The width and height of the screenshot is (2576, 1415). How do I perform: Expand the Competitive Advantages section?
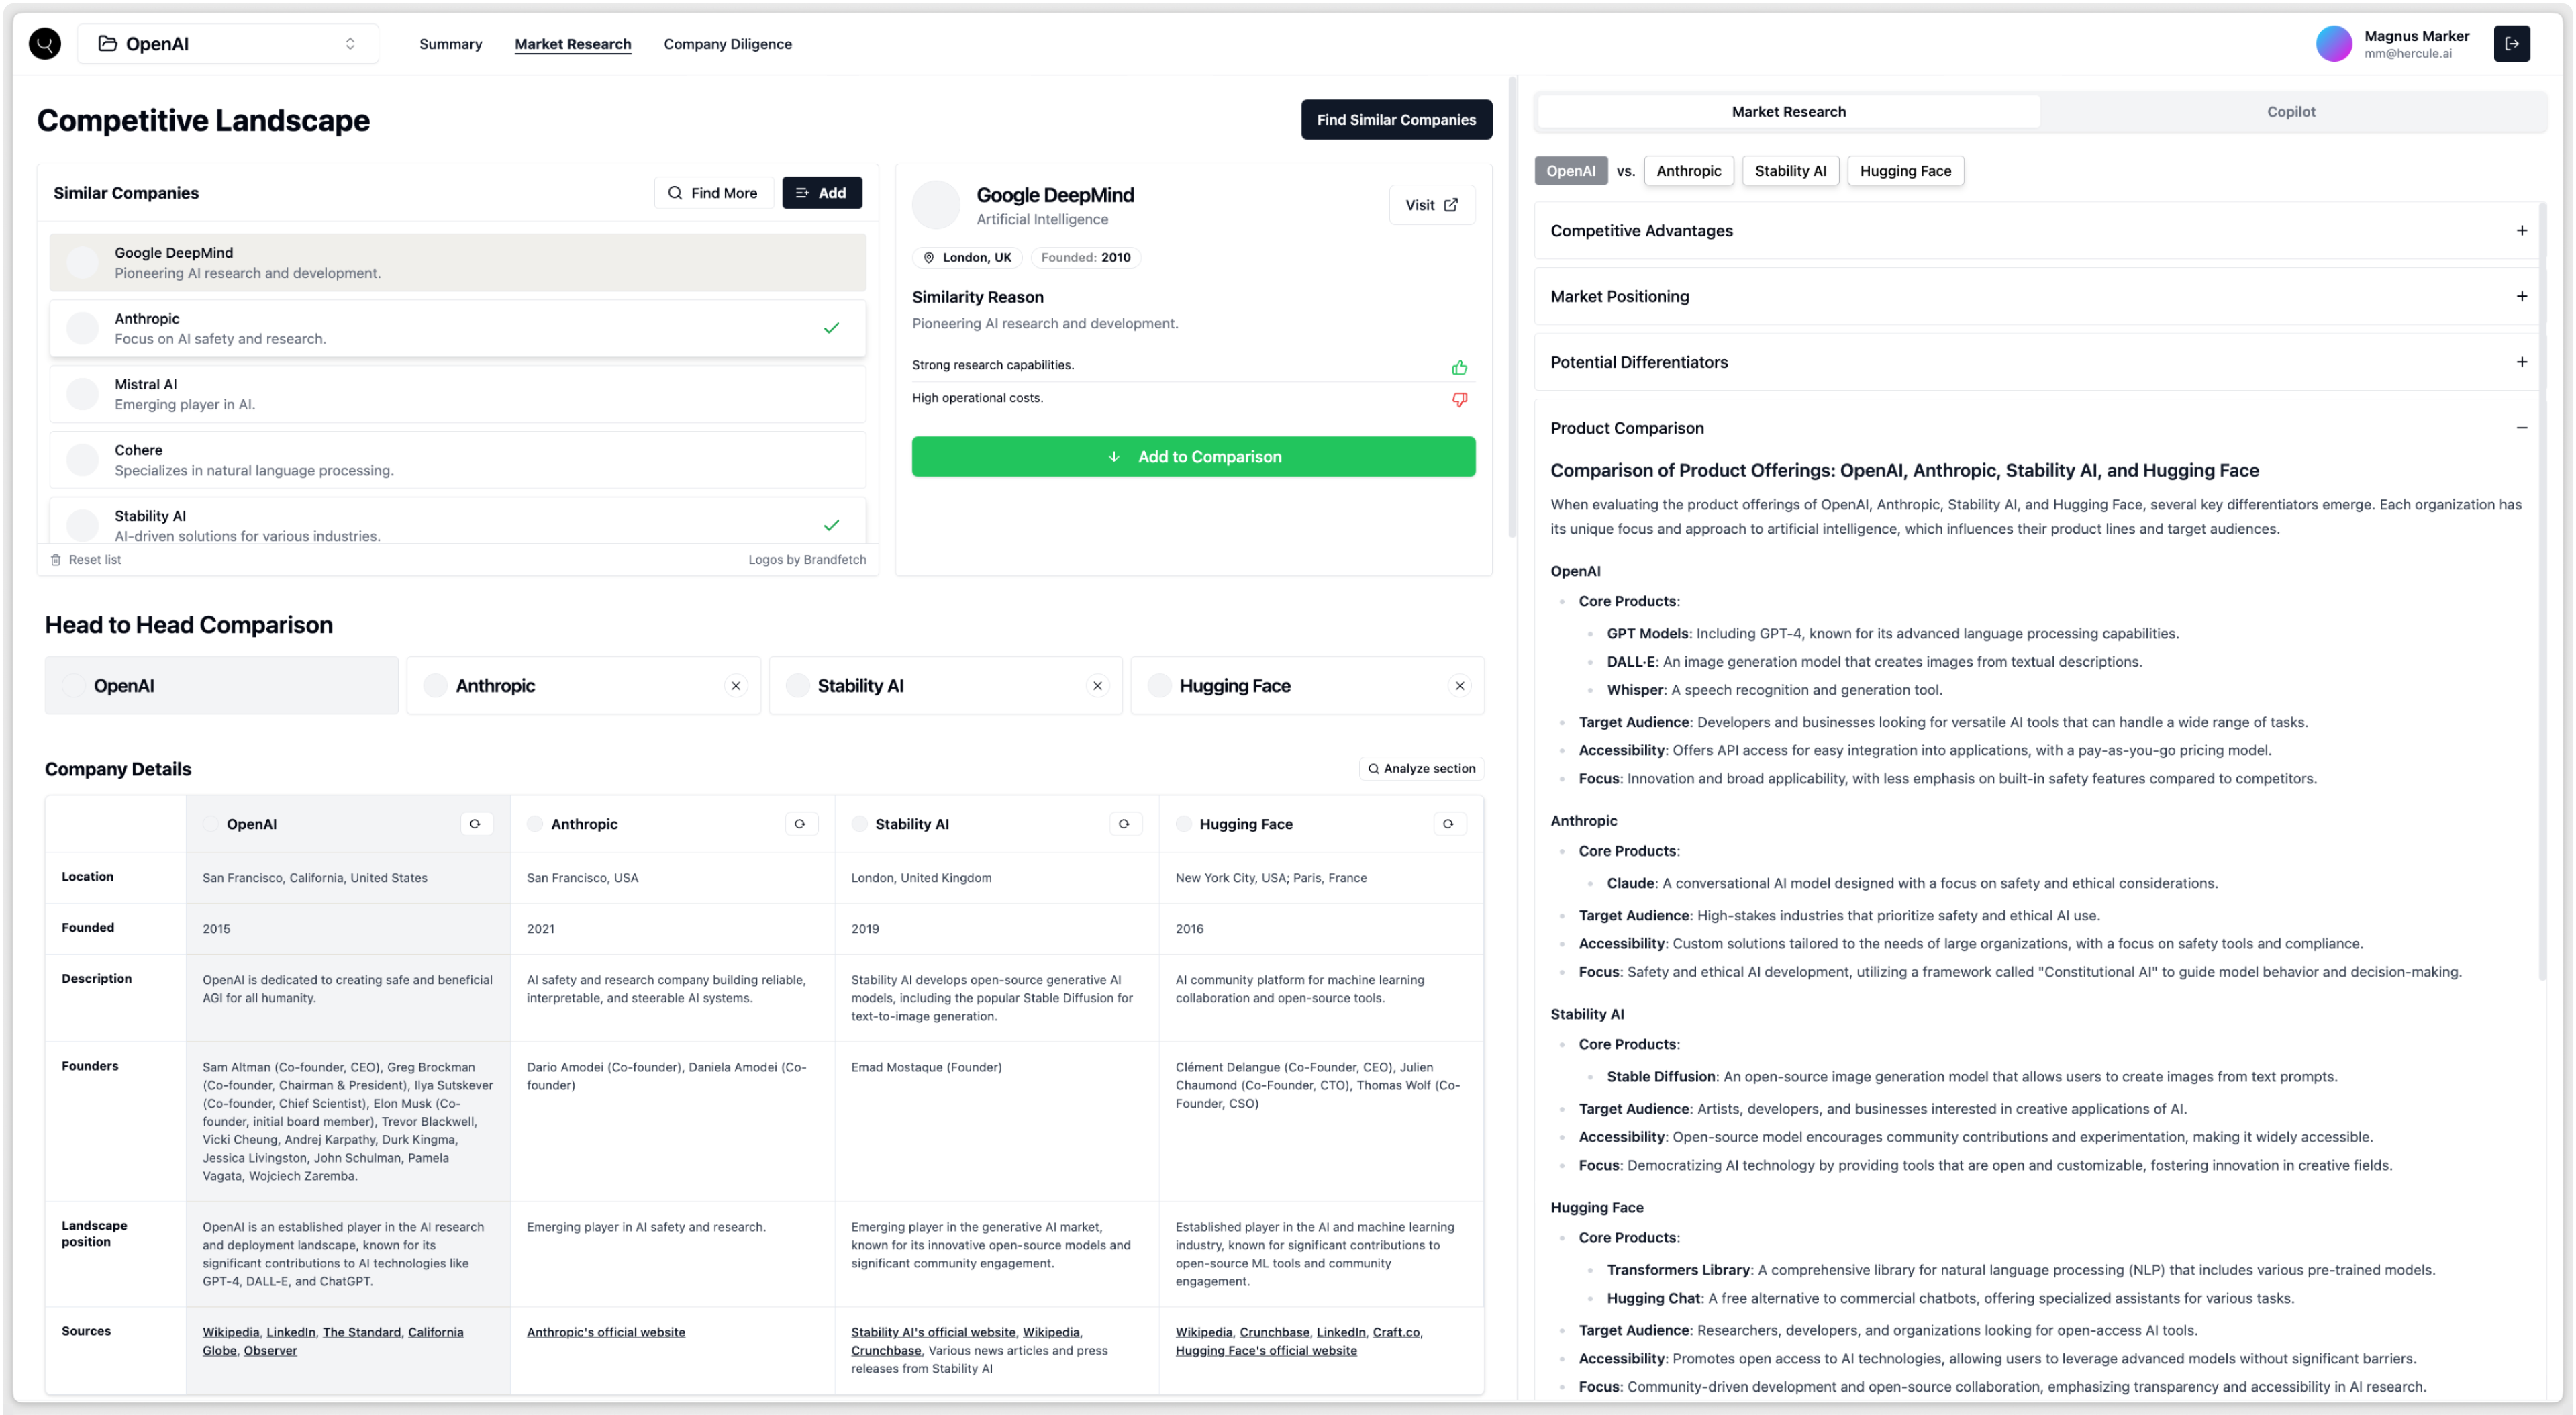click(x=2521, y=230)
